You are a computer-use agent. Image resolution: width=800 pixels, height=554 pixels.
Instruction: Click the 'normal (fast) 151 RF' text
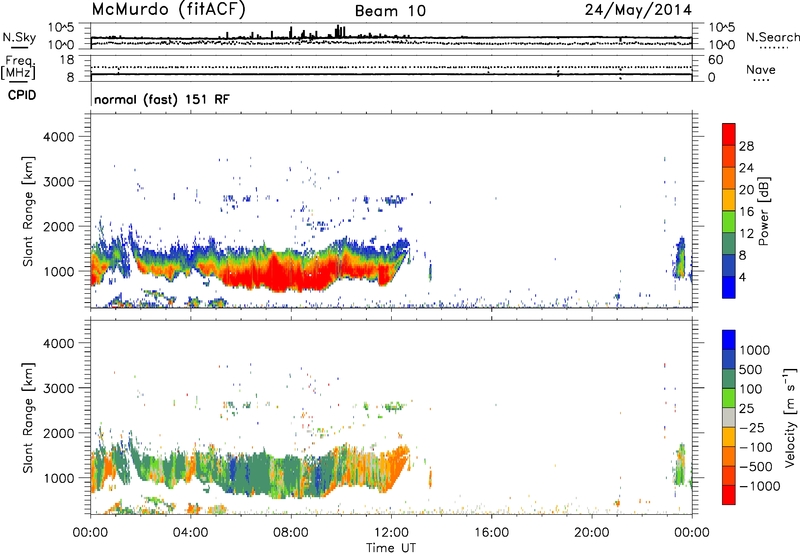coord(162,99)
